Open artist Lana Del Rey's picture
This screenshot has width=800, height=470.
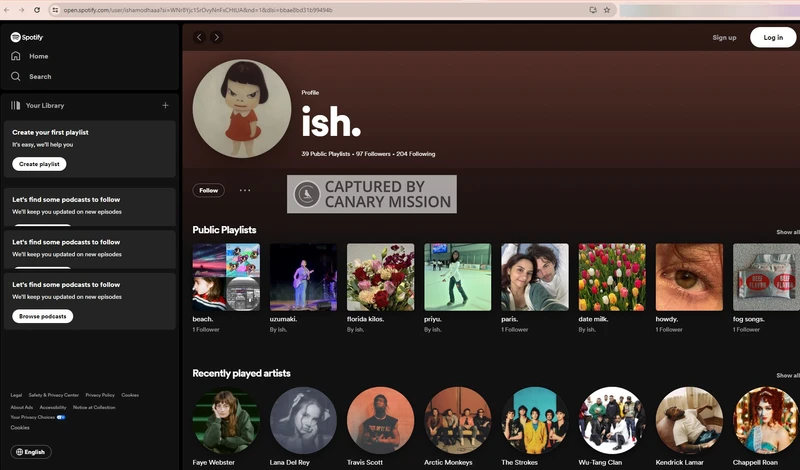click(x=303, y=420)
